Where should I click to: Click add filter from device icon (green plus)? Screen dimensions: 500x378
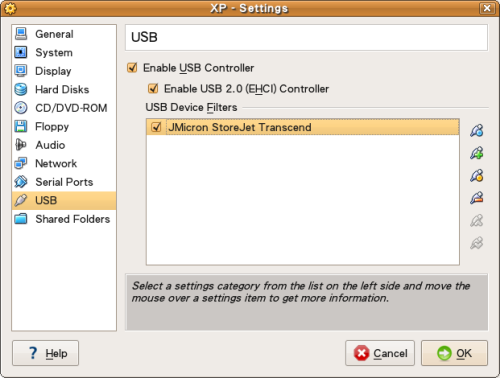(477, 153)
